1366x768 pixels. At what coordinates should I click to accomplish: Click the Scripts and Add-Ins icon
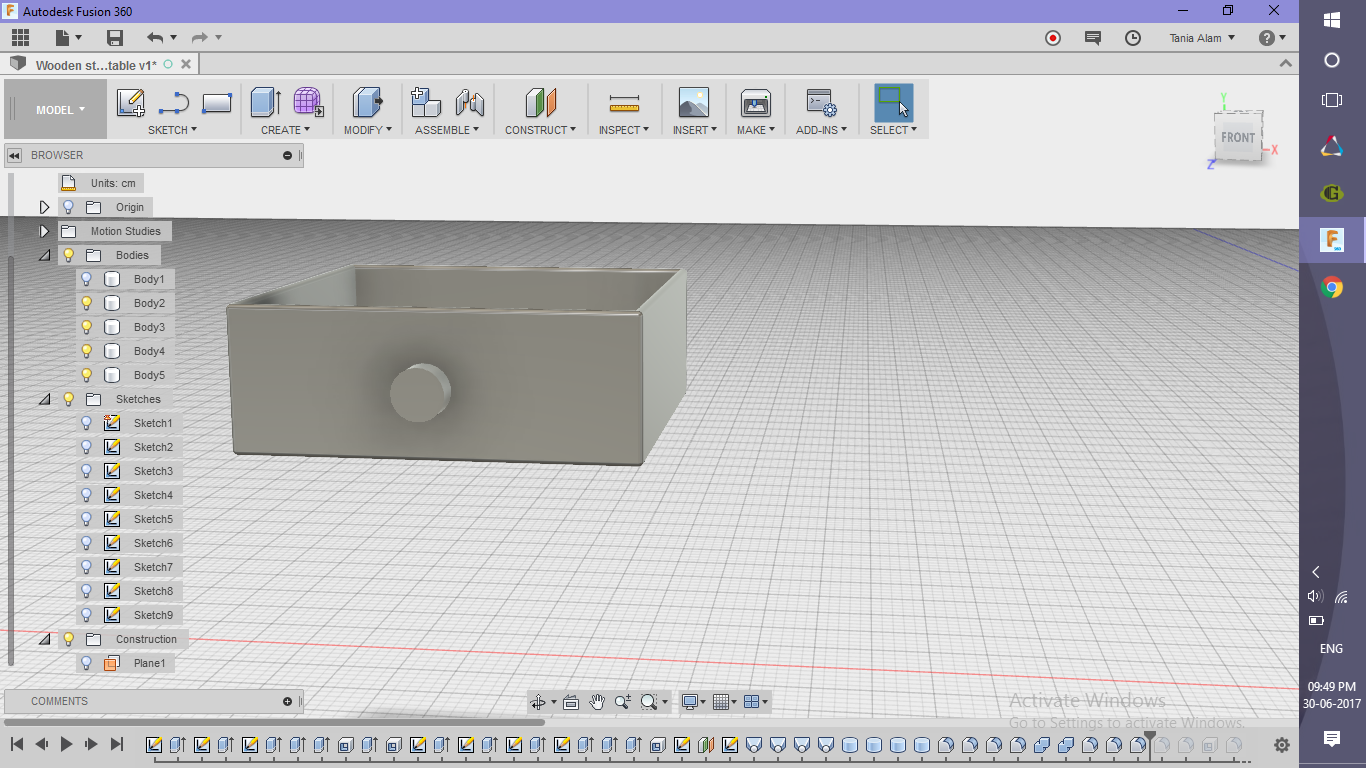tap(822, 103)
